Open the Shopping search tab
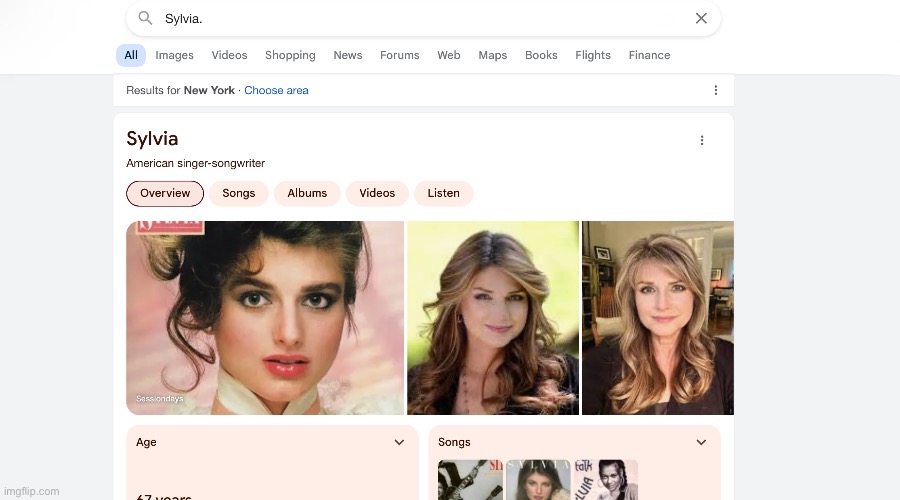This screenshot has height=500, width=900. tap(290, 55)
